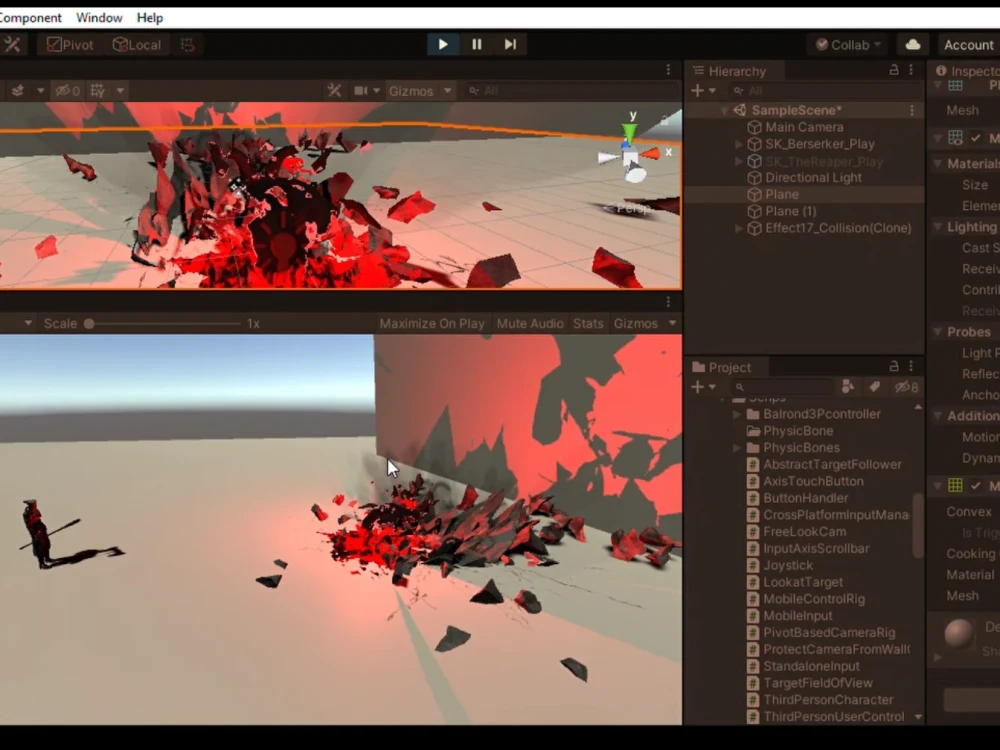The width and height of the screenshot is (1000, 750).
Task: Switch to the Project tab
Action: [x=722, y=367]
